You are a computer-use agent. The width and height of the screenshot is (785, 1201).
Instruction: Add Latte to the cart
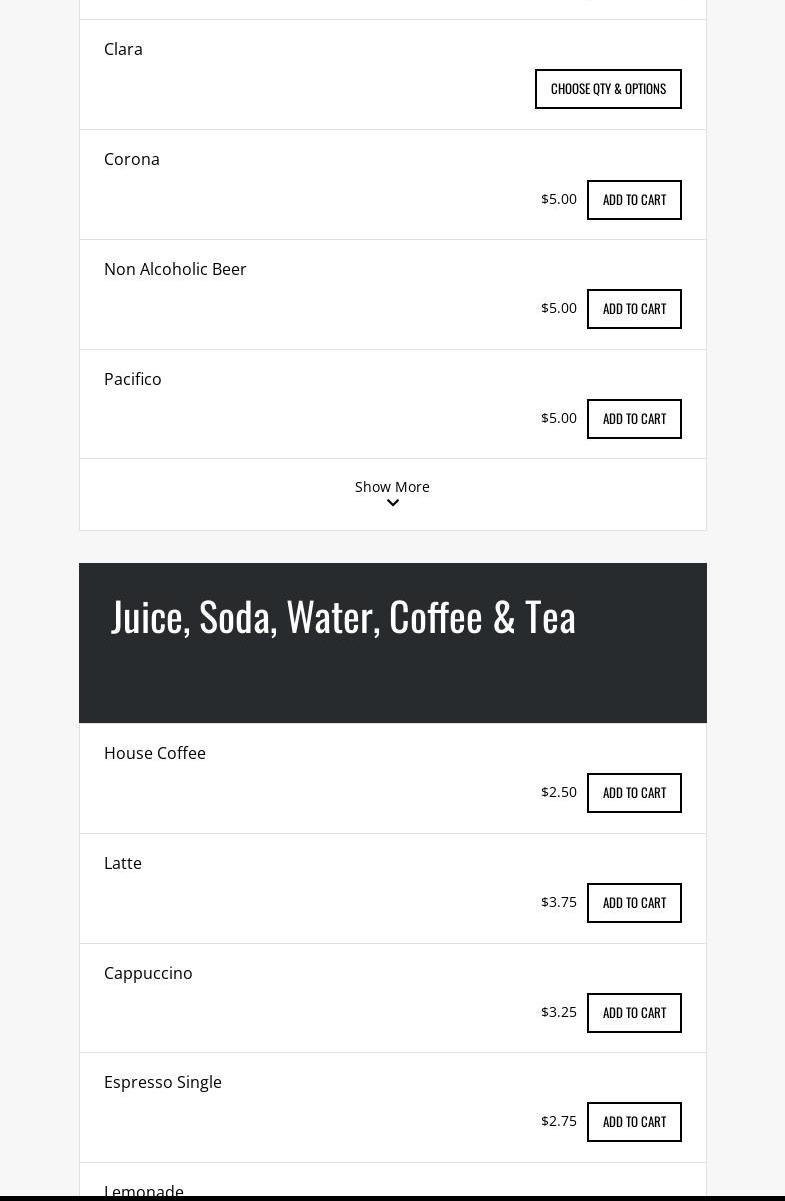634,903
